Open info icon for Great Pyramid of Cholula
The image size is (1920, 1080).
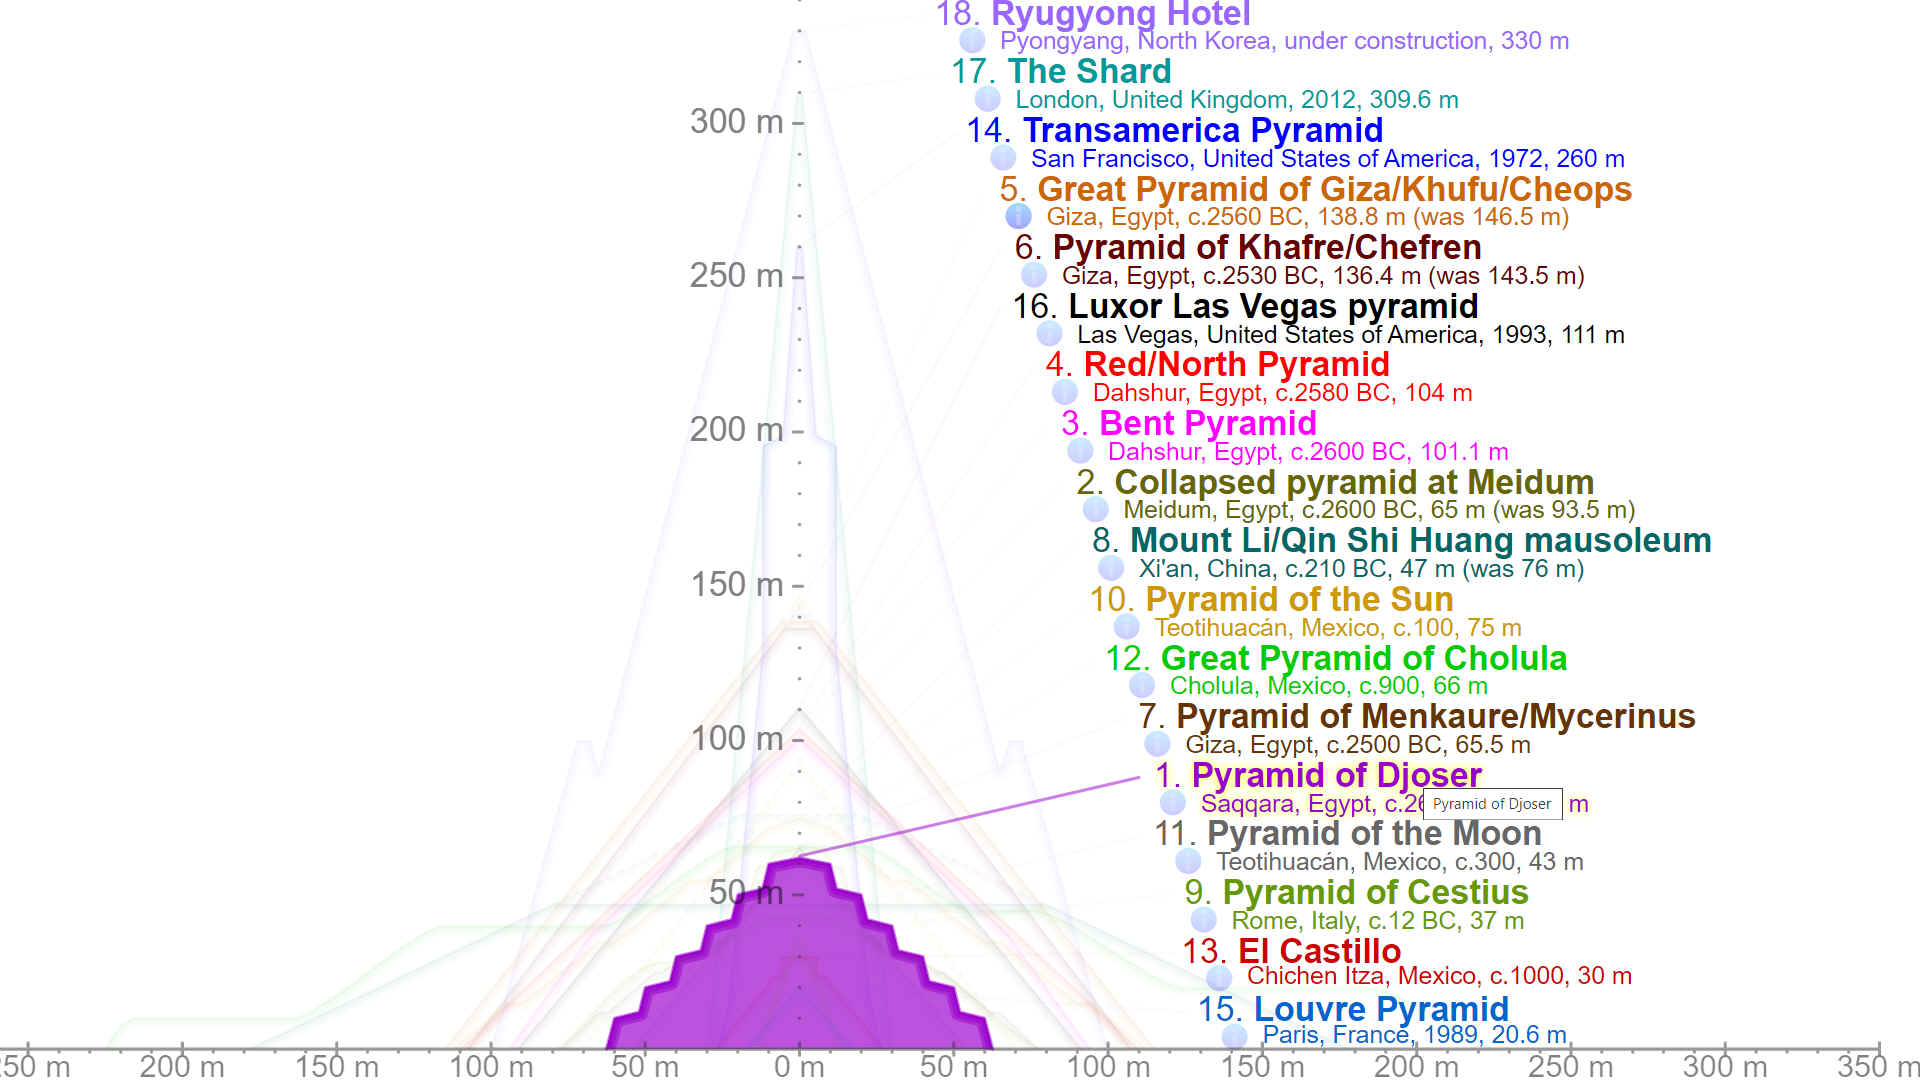[x=1142, y=684]
